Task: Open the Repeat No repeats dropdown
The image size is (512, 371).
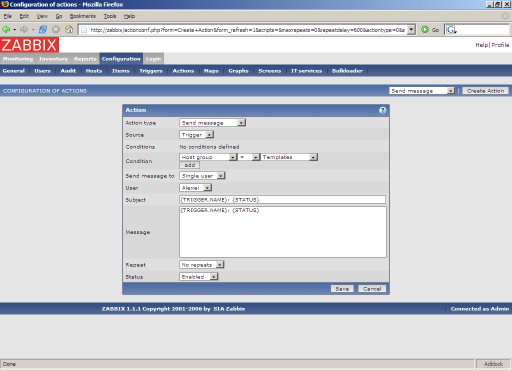Action: (x=201, y=265)
